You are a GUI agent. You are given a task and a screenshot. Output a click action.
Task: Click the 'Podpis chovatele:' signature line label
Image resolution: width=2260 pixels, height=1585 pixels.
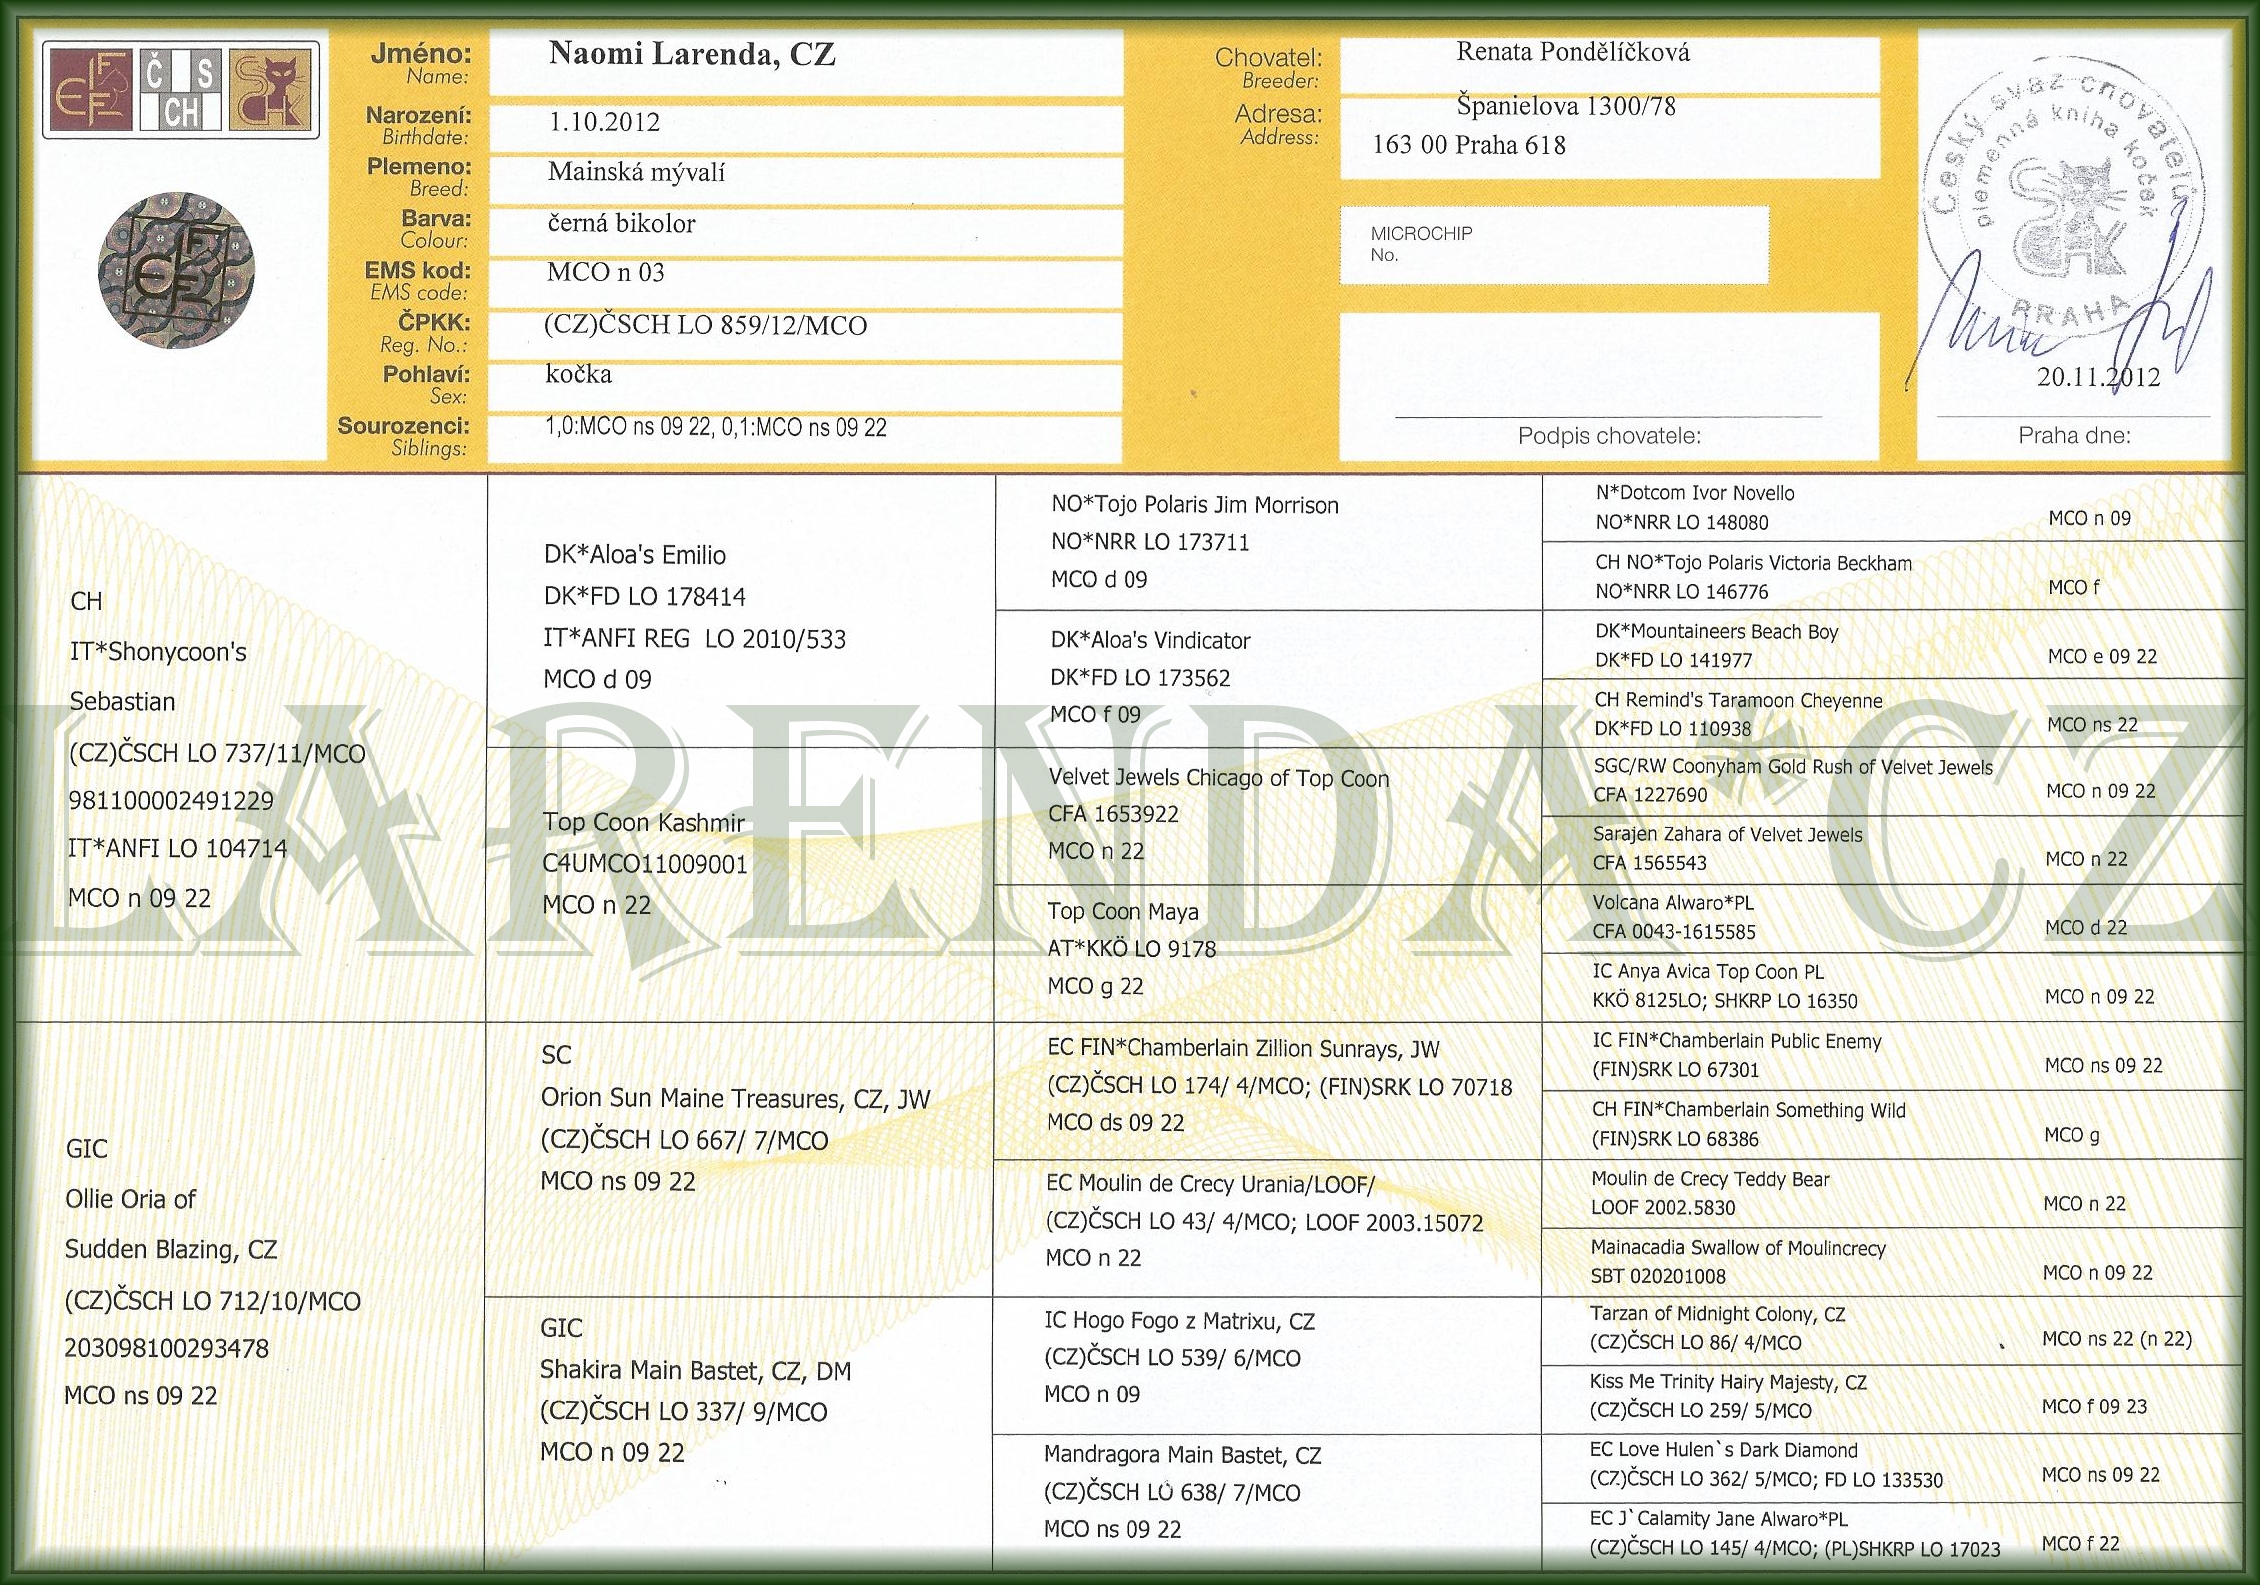(x=1609, y=436)
